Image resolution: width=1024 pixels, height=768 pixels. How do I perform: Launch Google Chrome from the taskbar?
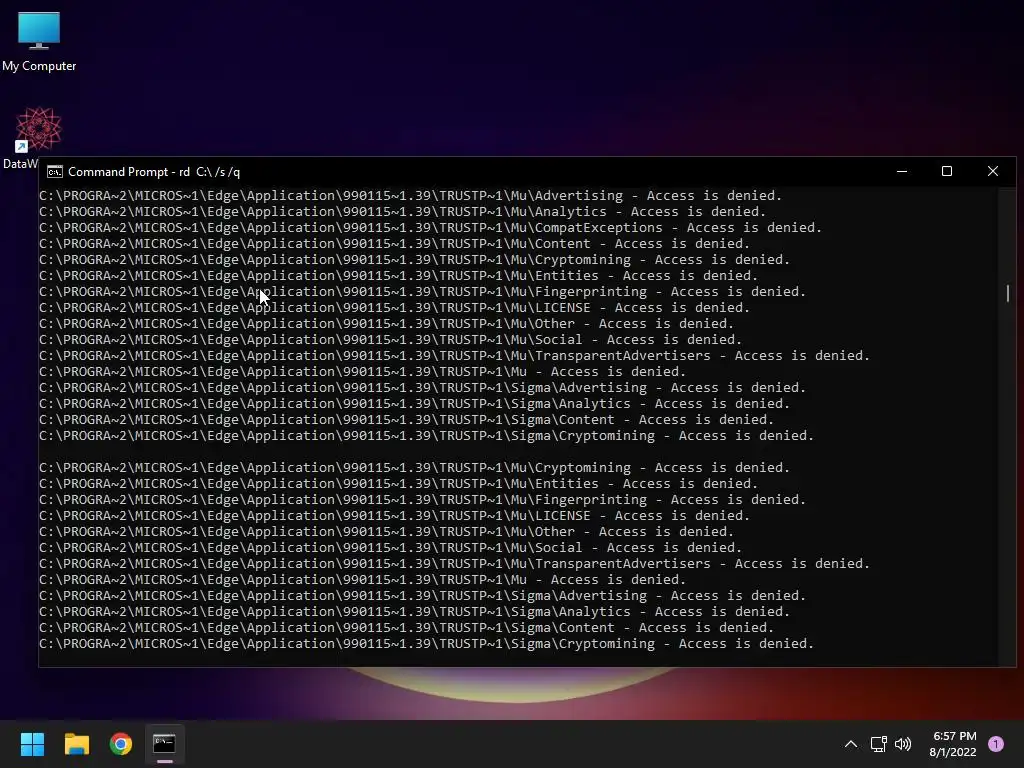coord(121,744)
